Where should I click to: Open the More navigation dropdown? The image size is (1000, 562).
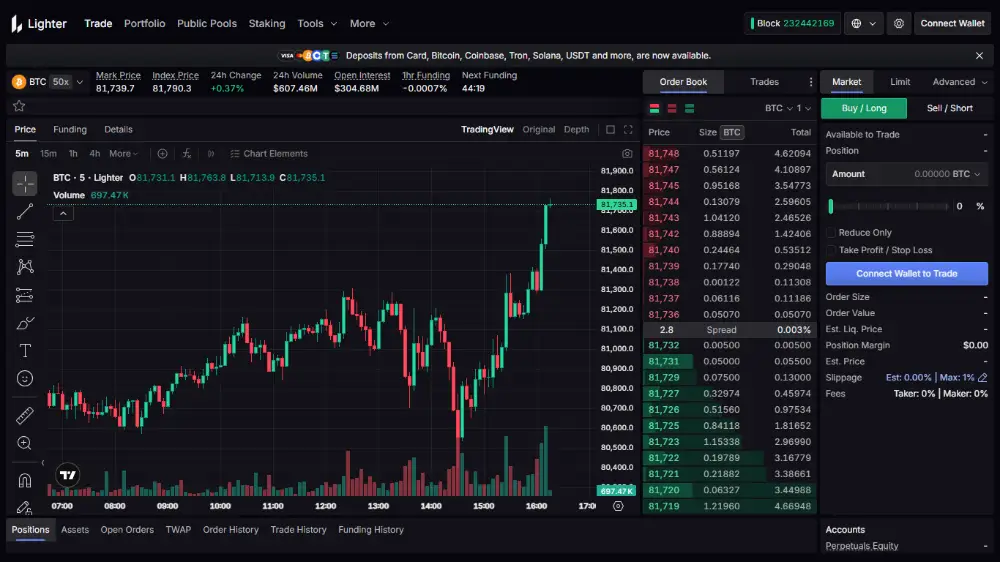click(x=369, y=24)
